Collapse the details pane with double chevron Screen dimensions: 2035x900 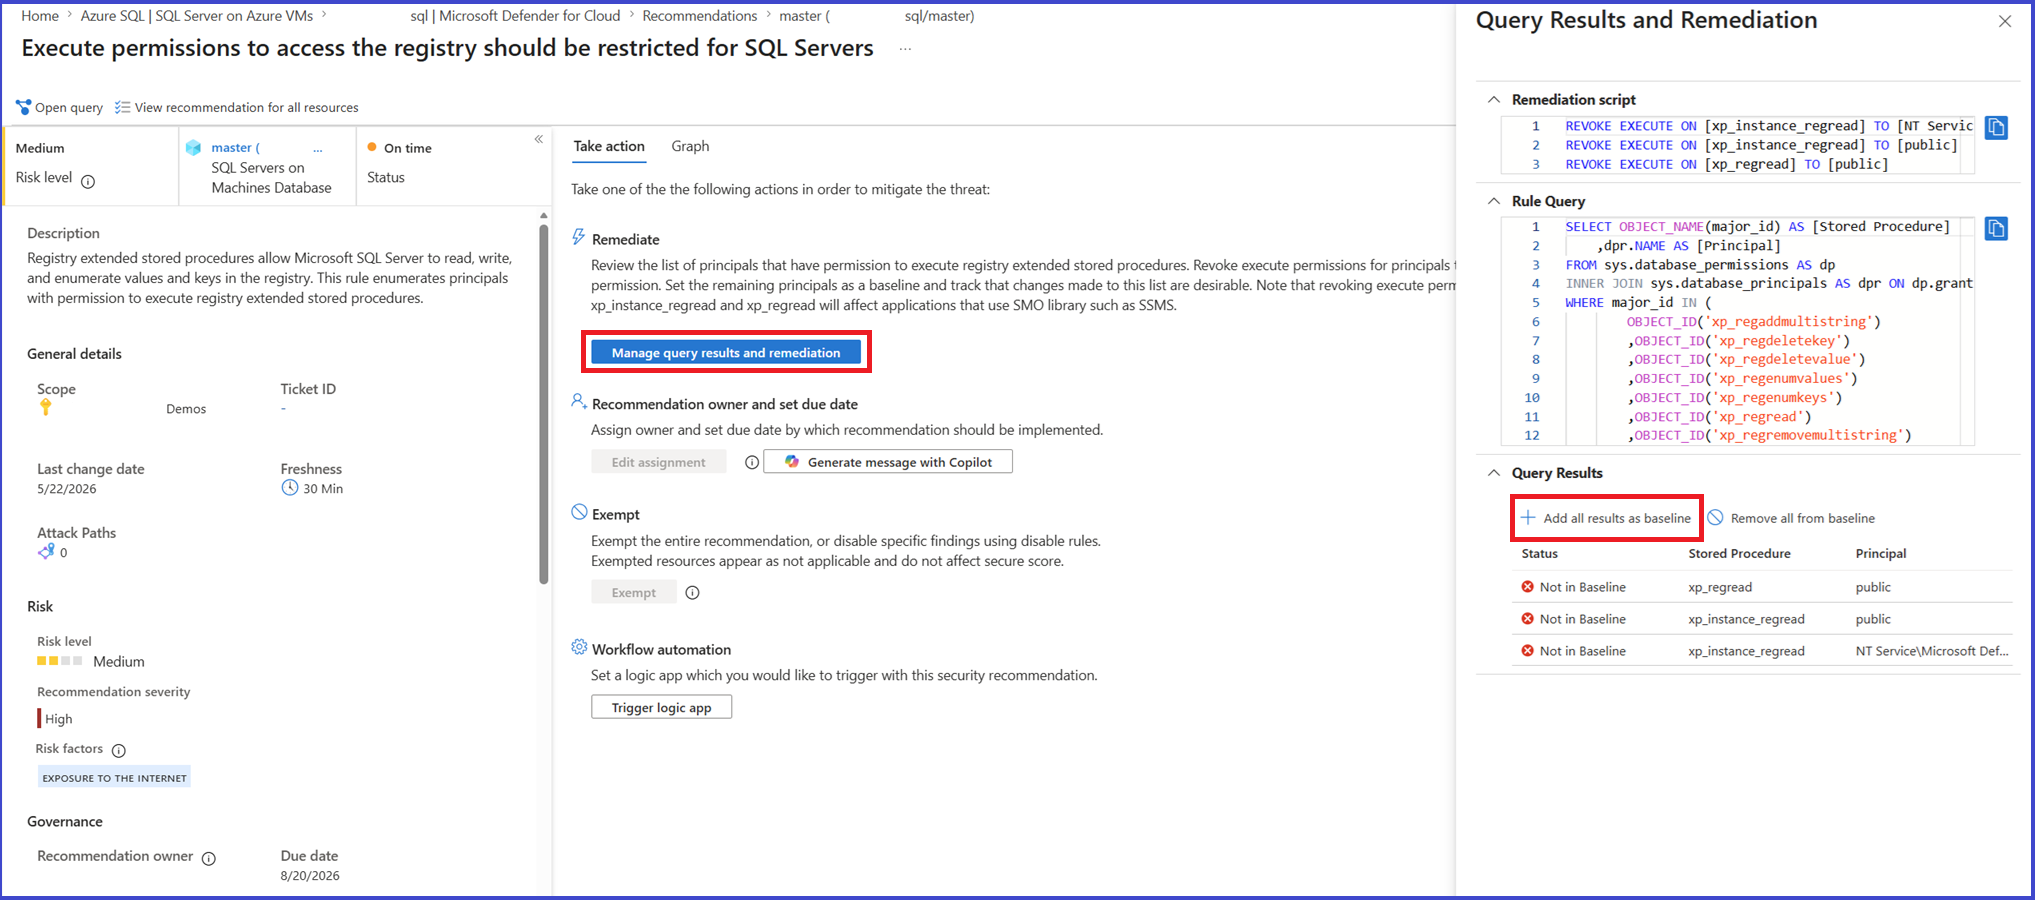(x=538, y=139)
